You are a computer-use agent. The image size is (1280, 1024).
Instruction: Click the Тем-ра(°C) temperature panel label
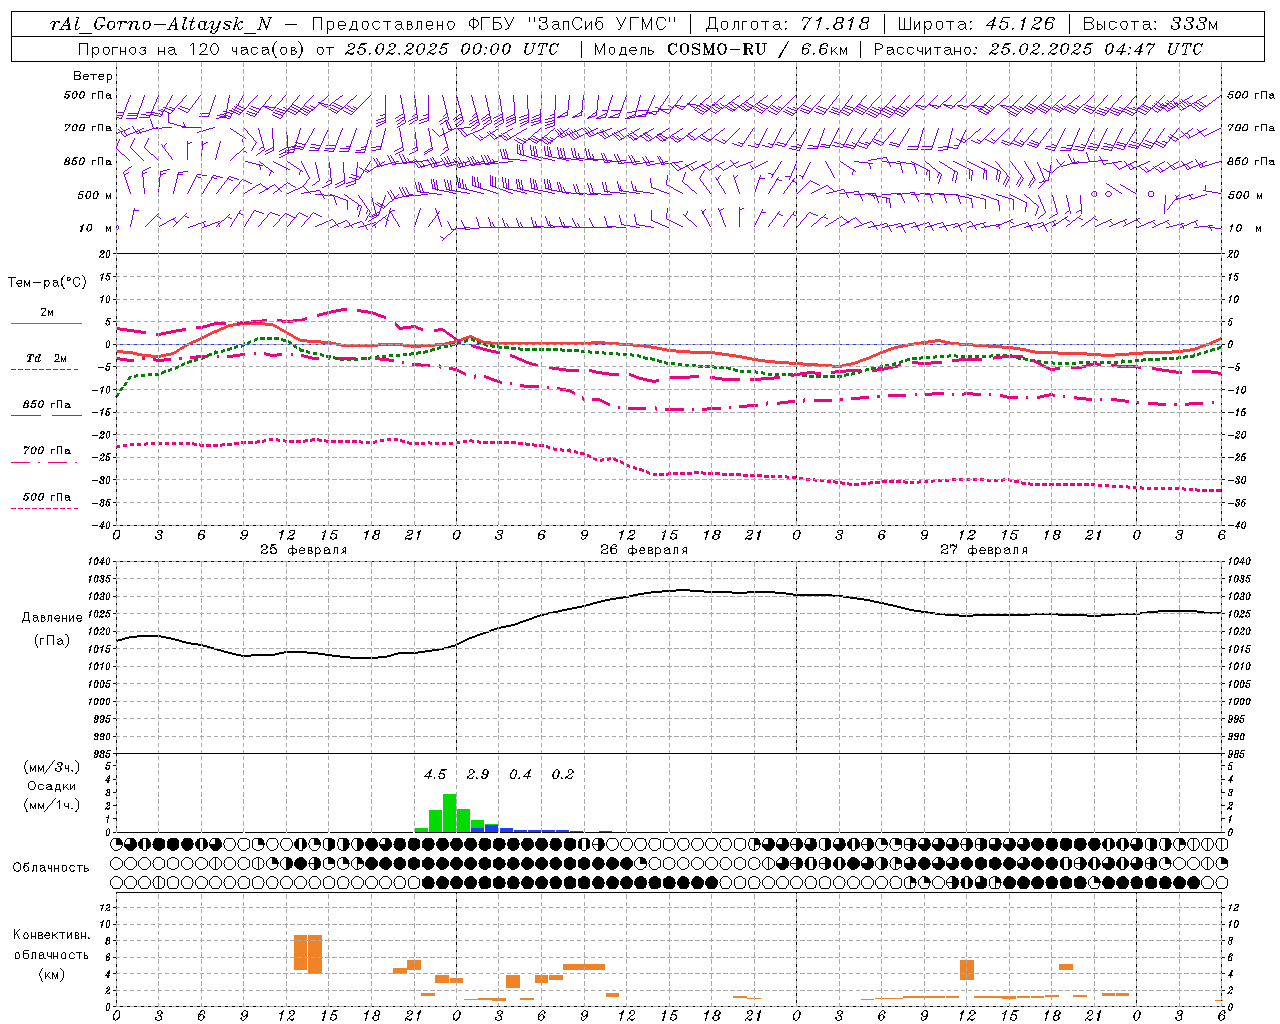47,282
